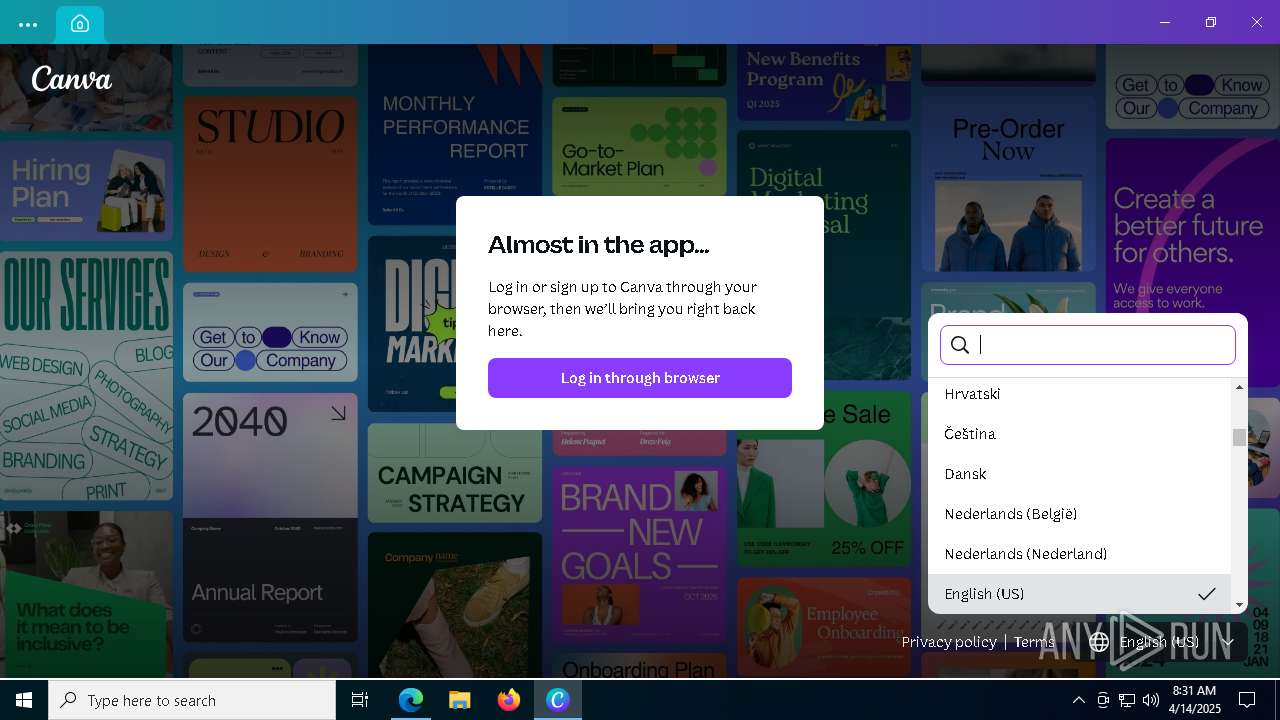Viewport: 1280px width, 720px height.
Task: Click the Monthly Performance Report thumbnail
Action: (x=455, y=135)
